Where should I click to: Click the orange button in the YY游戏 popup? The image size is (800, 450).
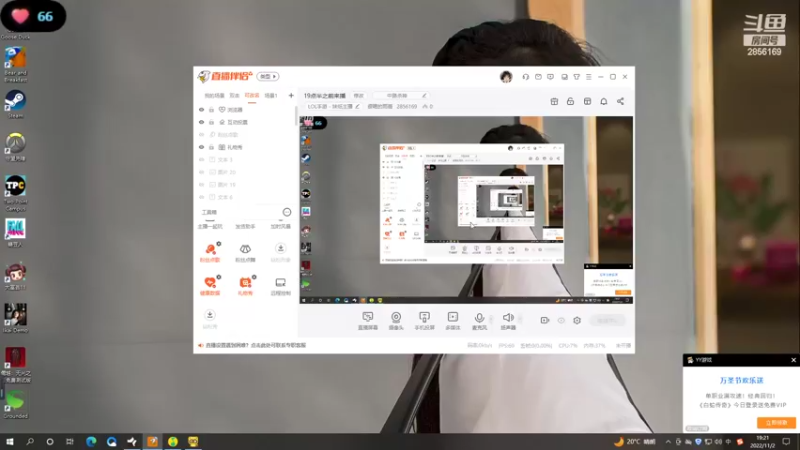[776, 422]
